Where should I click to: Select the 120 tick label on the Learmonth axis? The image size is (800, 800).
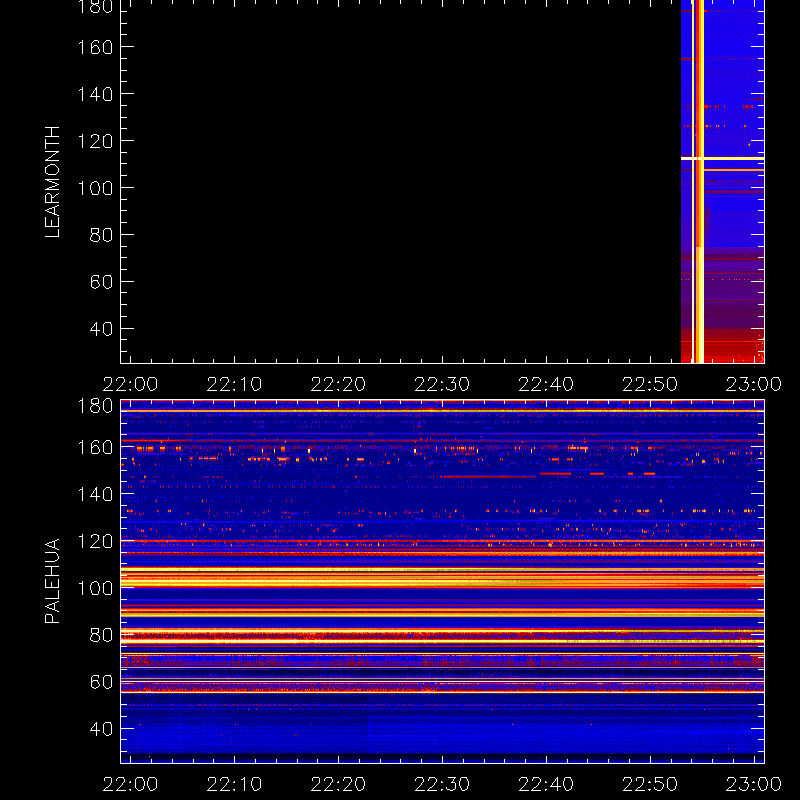pos(95,141)
